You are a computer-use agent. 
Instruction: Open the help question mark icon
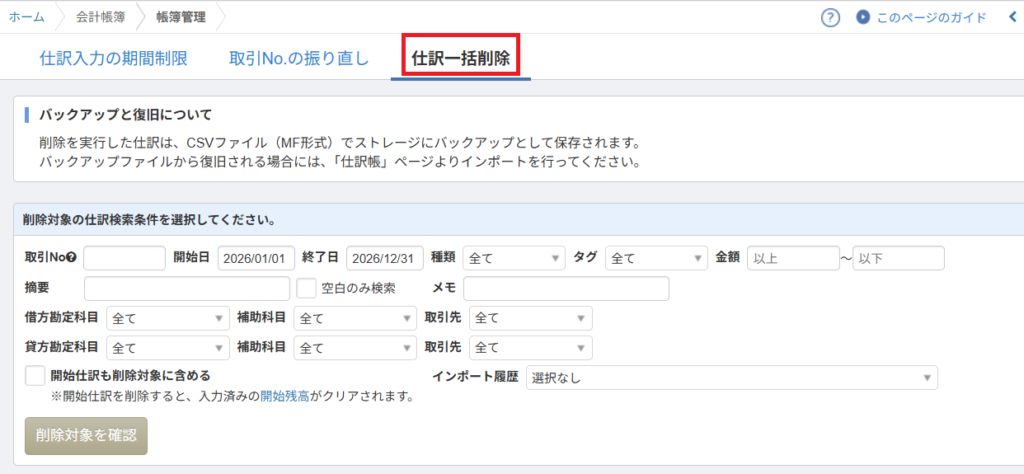[x=830, y=18]
